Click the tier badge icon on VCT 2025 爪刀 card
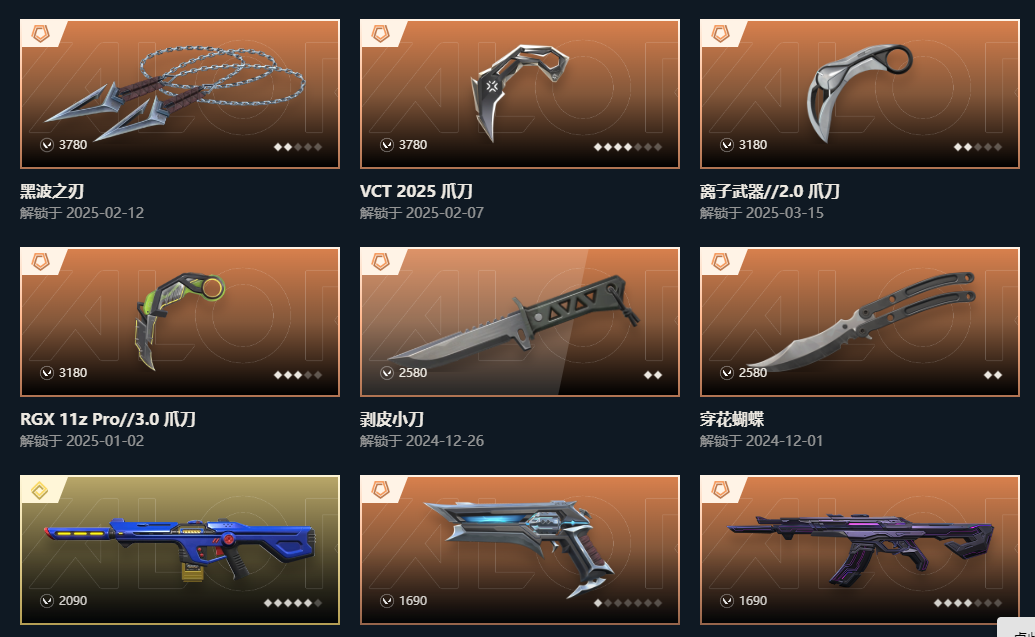Screen dimensions: 1035x637 point(380,34)
